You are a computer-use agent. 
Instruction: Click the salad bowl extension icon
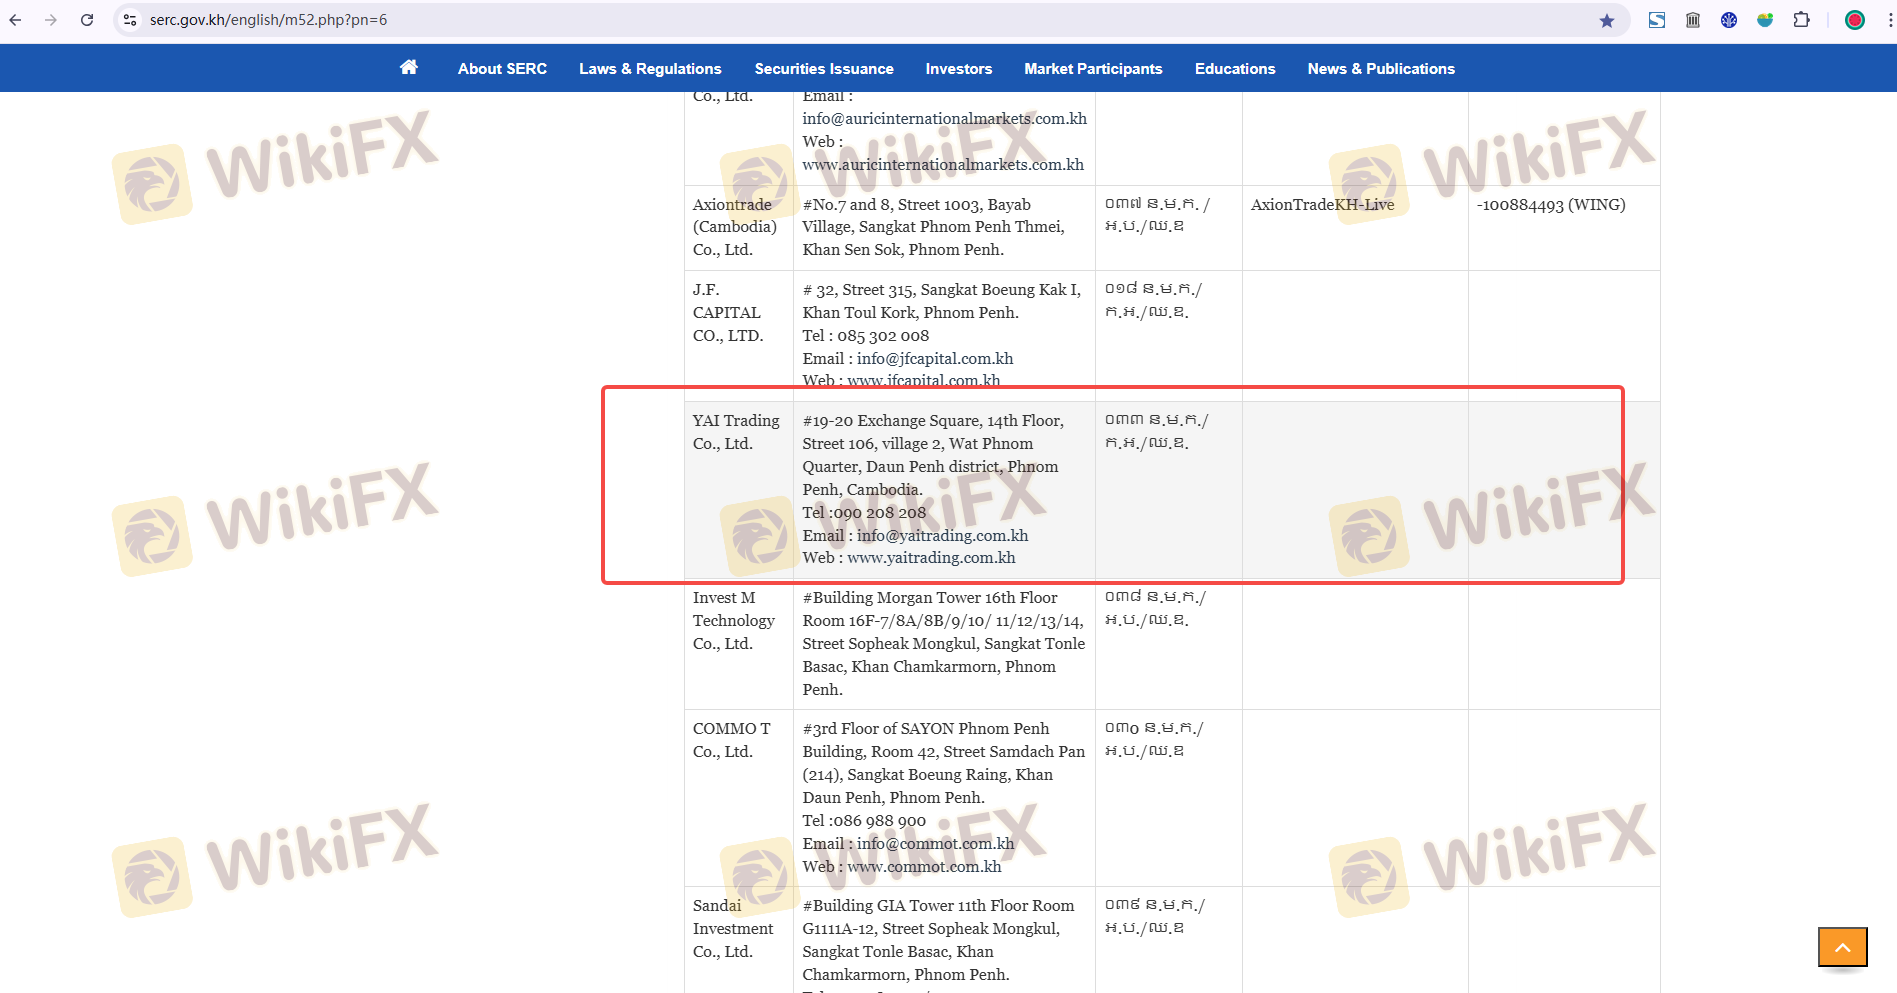pyautogui.click(x=1765, y=20)
